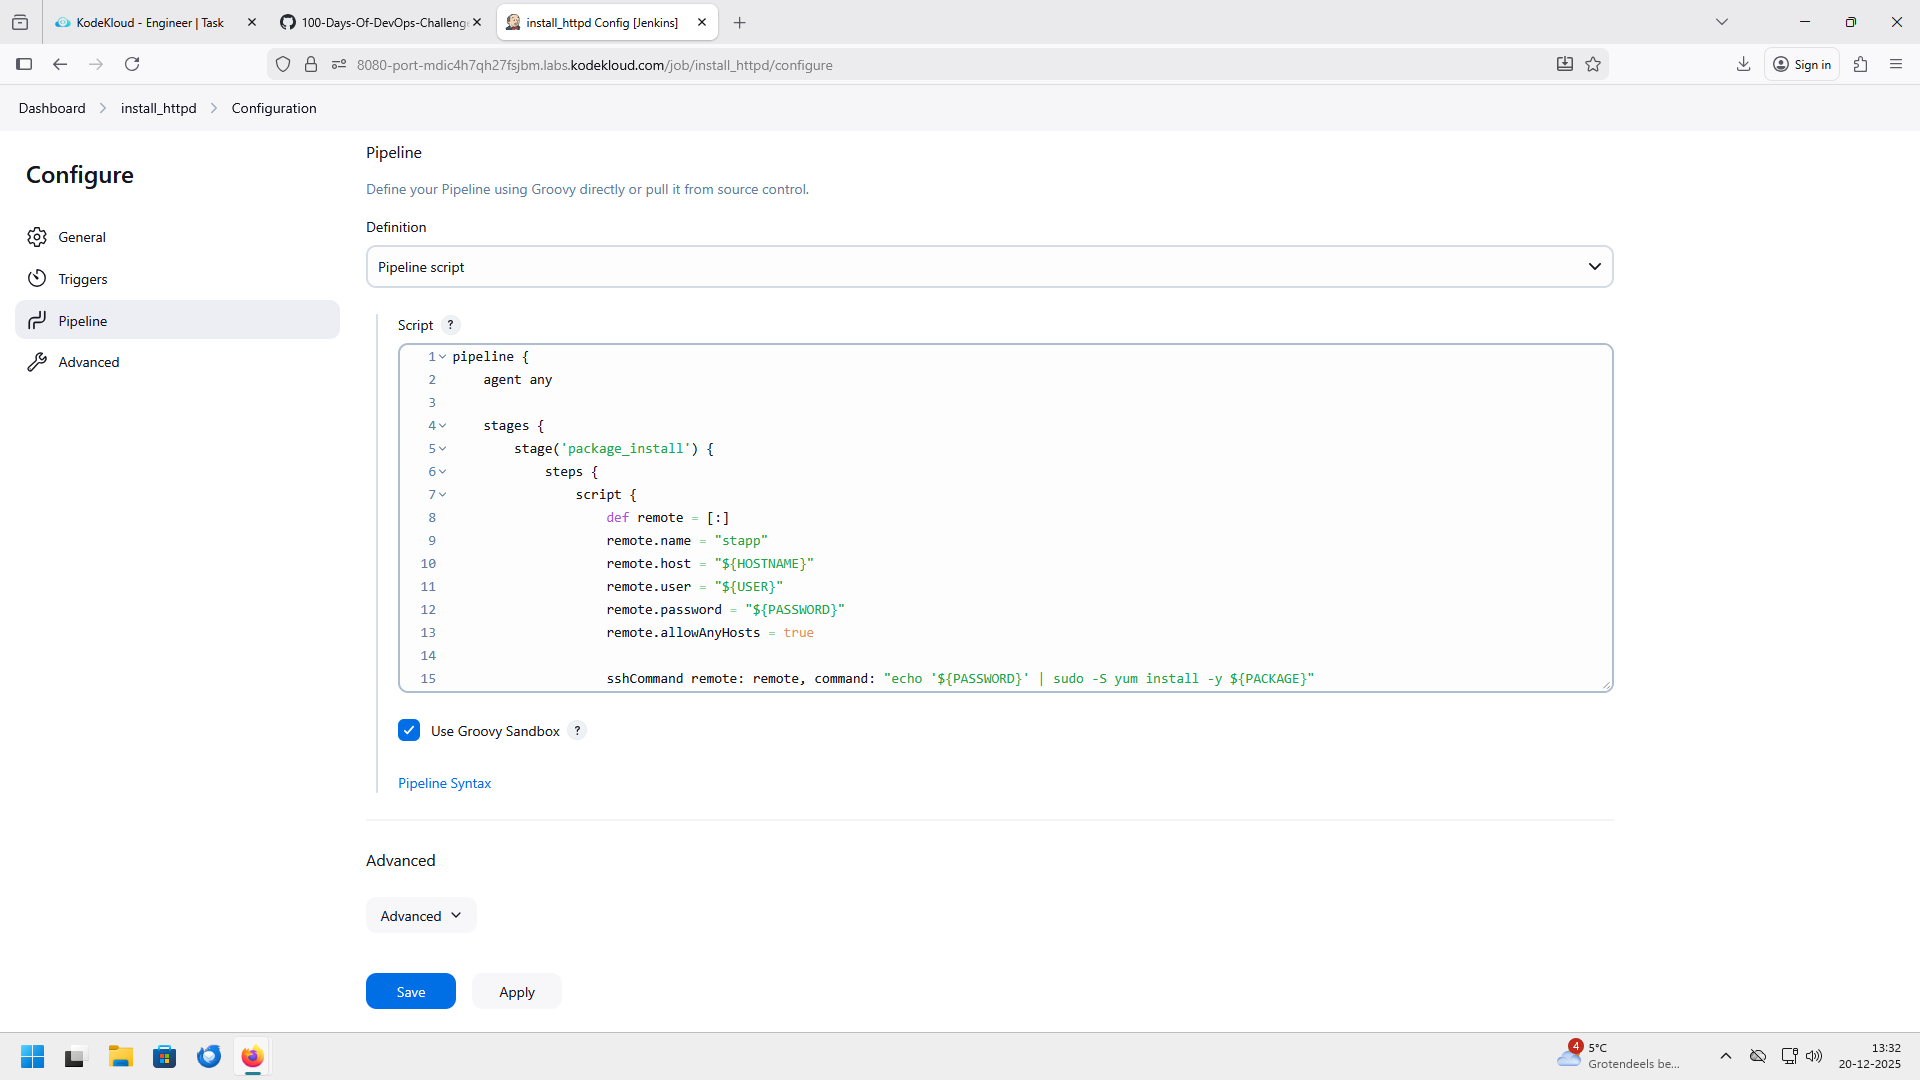Viewport: 1920px width, 1080px height.
Task: Uncheck Use Groovy Sandbox checkbox
Action: tap(409, 731)
